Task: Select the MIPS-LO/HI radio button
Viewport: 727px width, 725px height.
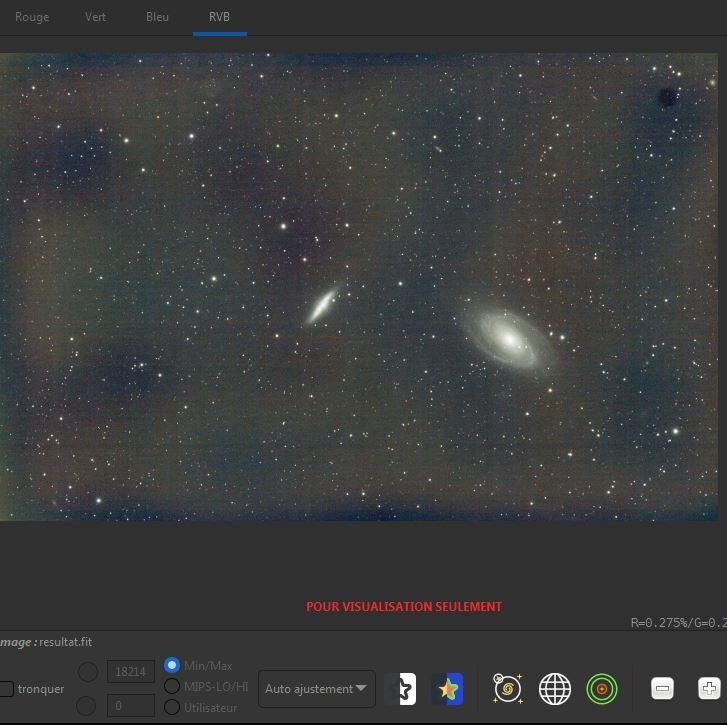Action: click(x=172, y=686)
